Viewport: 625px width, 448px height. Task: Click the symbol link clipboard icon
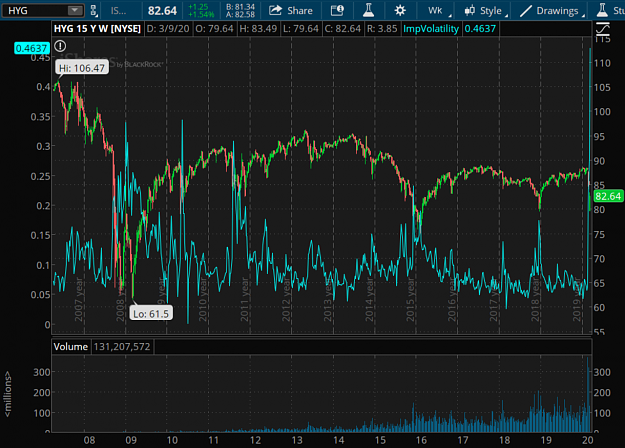[x=94, y=10]
